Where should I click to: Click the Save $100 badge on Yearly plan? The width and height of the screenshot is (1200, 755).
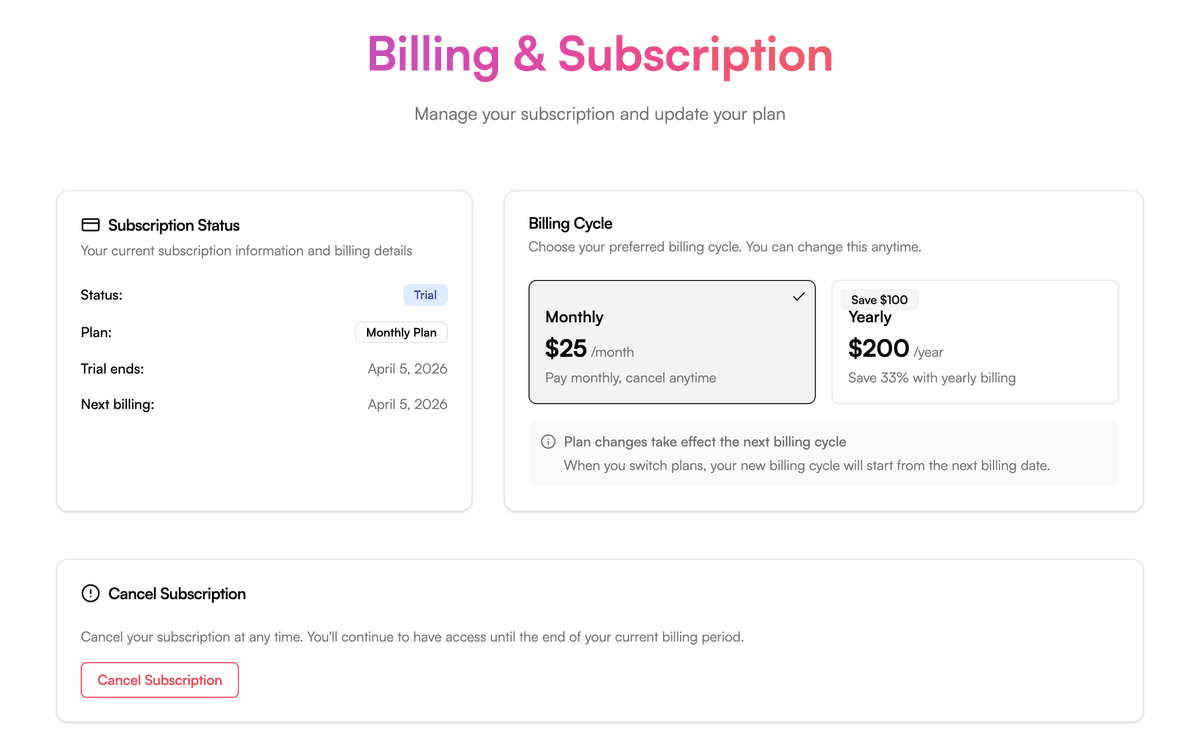point(878,299)
